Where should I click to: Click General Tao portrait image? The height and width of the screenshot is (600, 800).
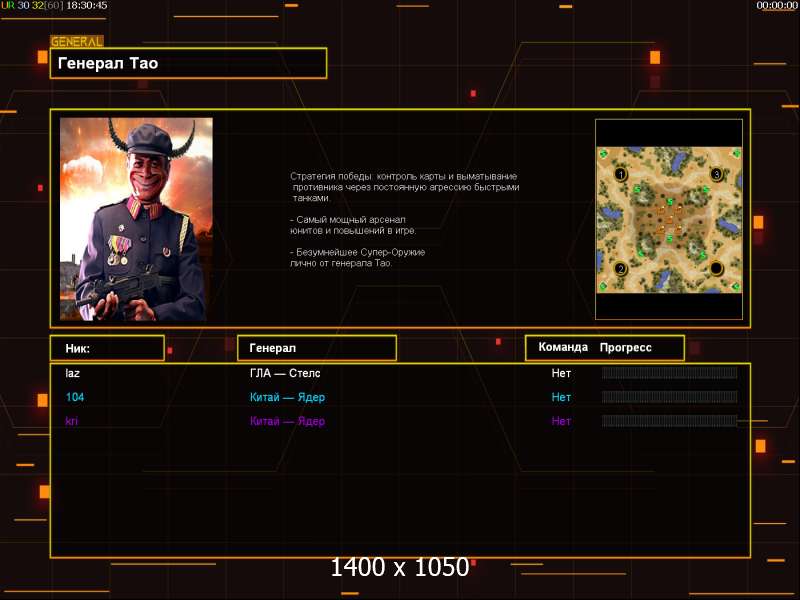click(x=136, y=219)
